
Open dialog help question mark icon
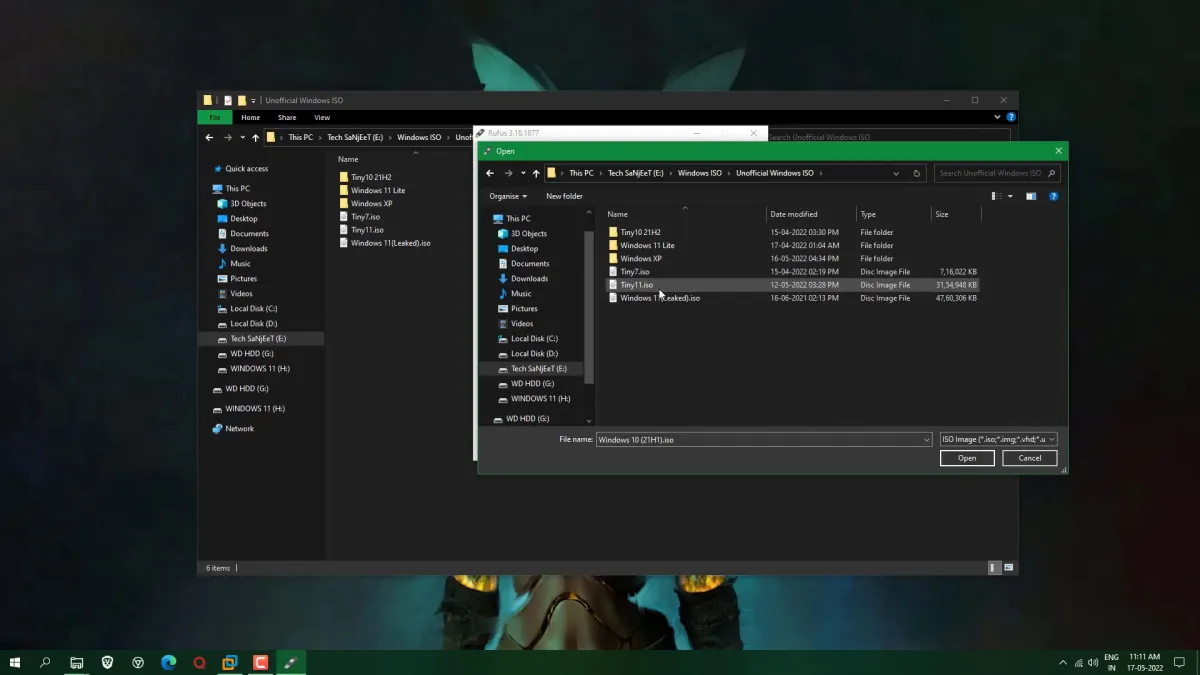[x=1053, y=196]
